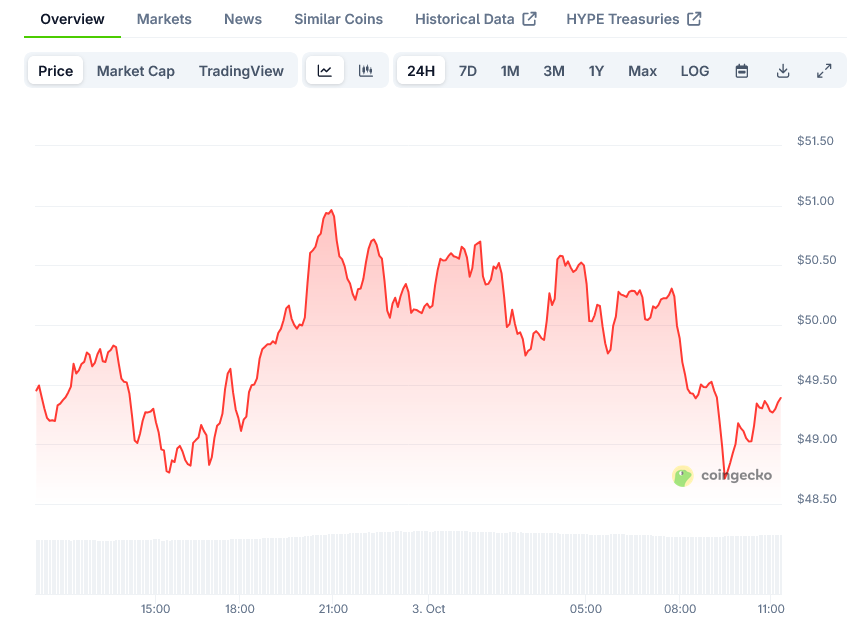Select Market Cap chart mode
The height and width of the screenshot is (620, 847).
pos(135,71)
